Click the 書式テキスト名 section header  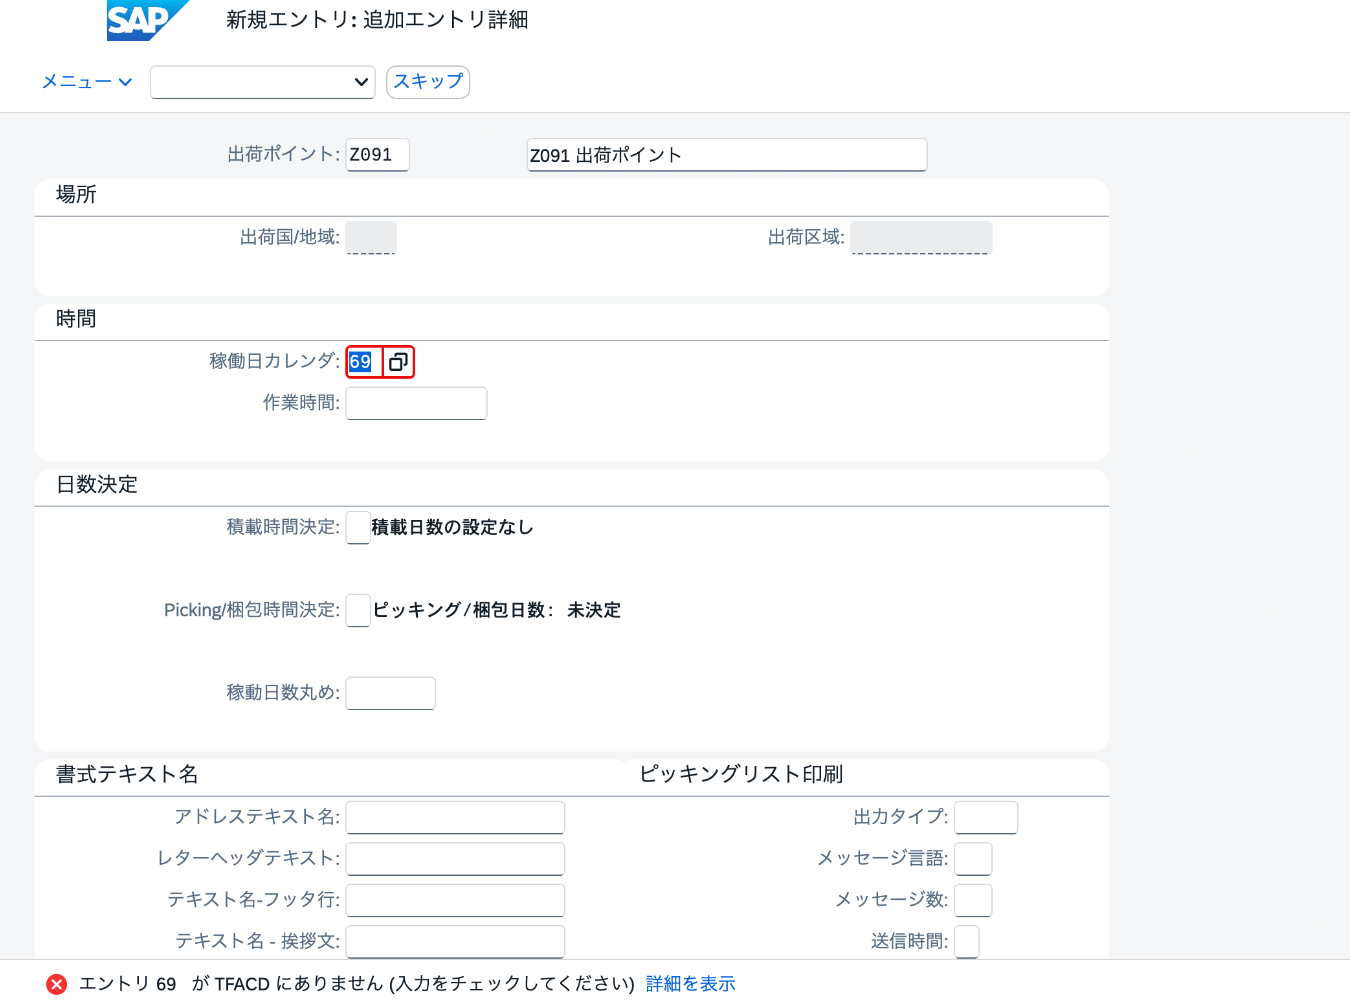tap(127, 774)
